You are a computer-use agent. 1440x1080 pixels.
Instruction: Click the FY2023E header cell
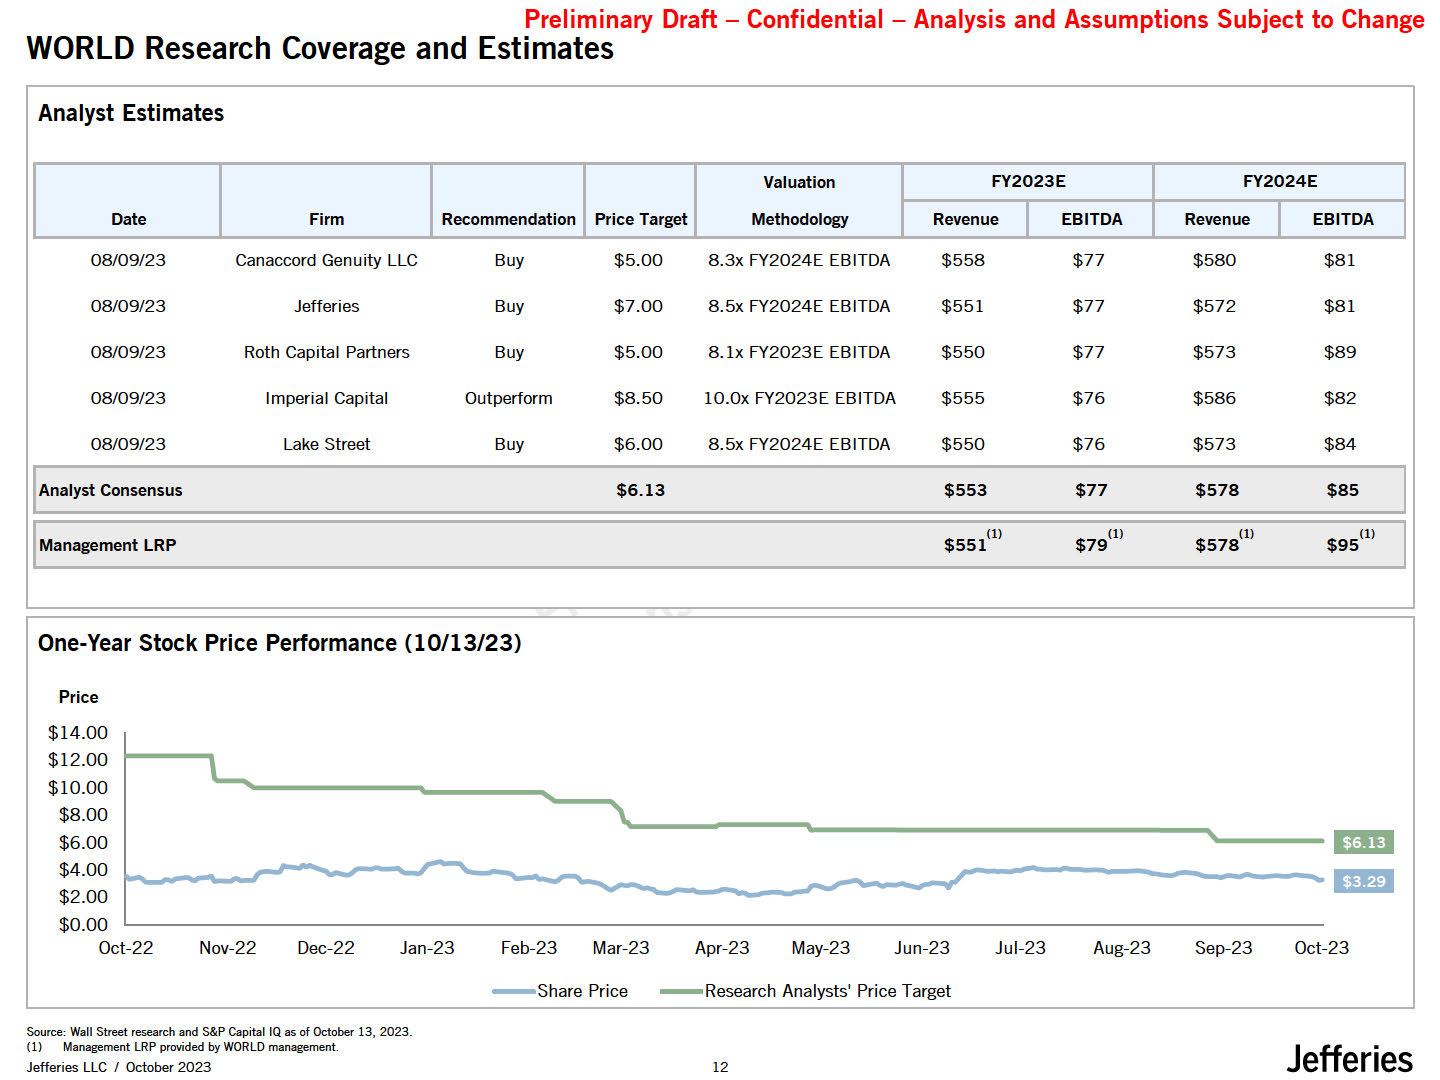(1027, 181)
